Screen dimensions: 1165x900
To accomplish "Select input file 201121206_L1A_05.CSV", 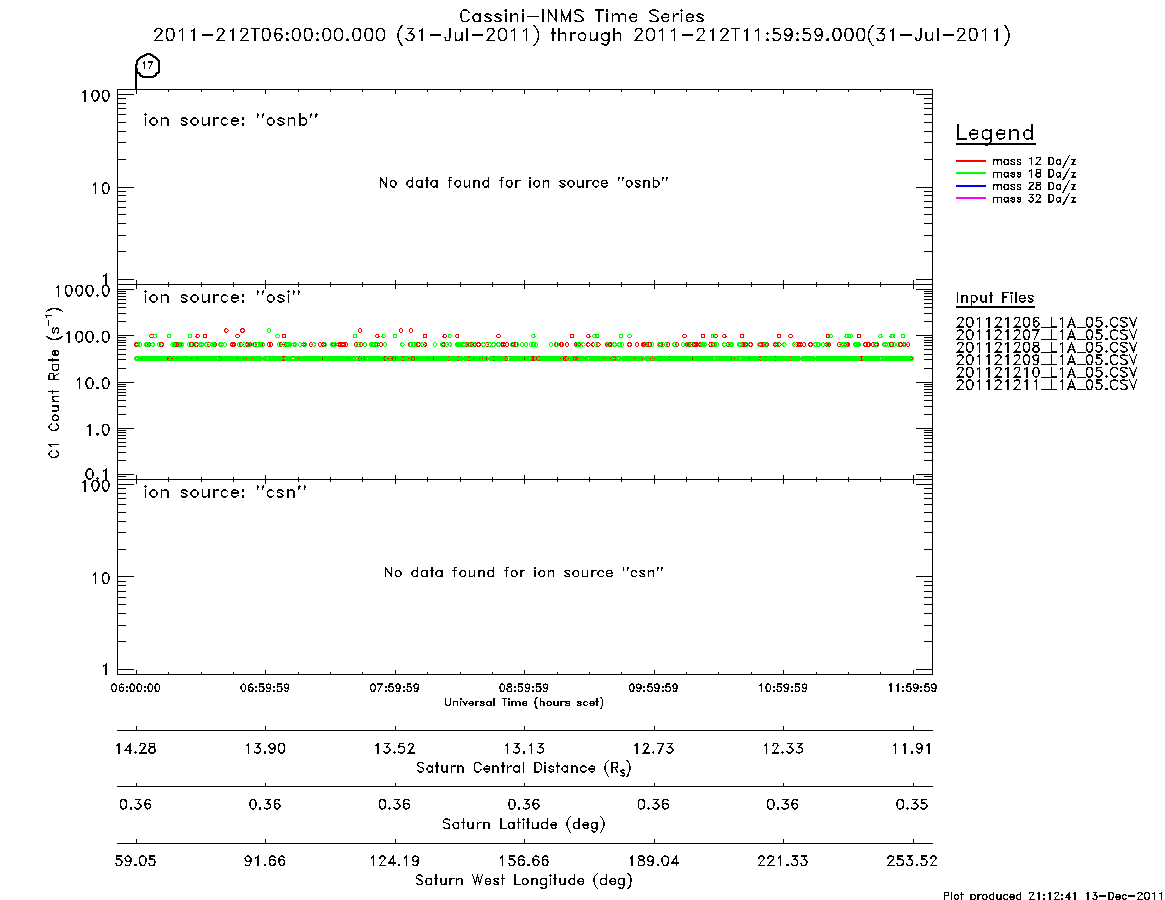I will (1046, 323).
